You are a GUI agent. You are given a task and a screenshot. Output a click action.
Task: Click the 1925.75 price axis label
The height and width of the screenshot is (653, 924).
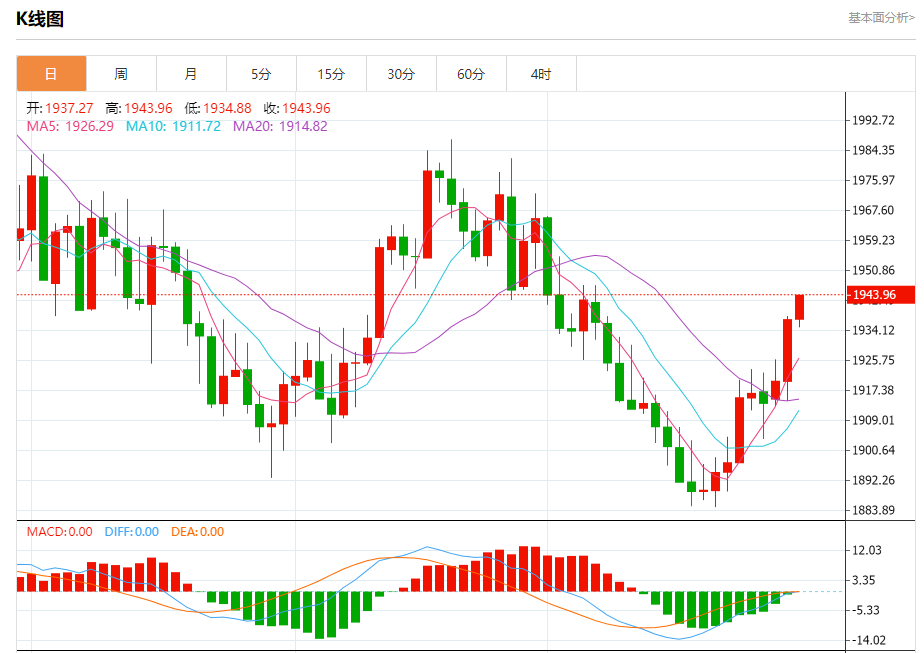(873, 360)
